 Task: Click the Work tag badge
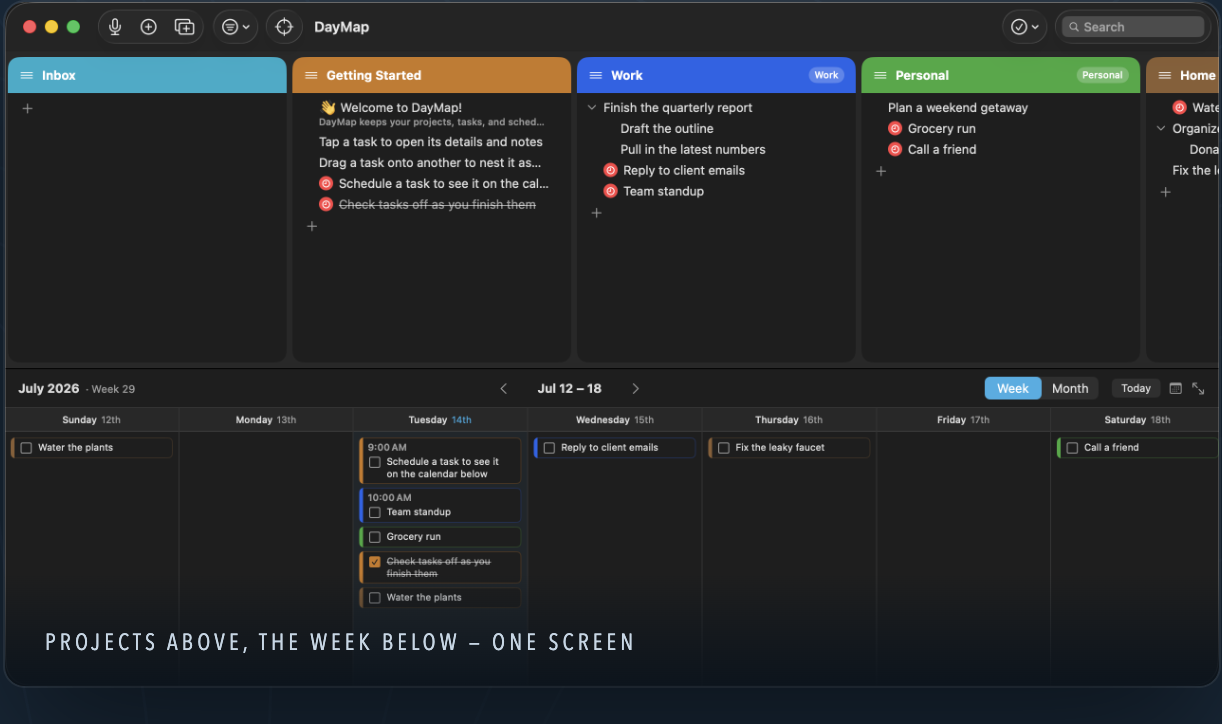click(826, 75)
